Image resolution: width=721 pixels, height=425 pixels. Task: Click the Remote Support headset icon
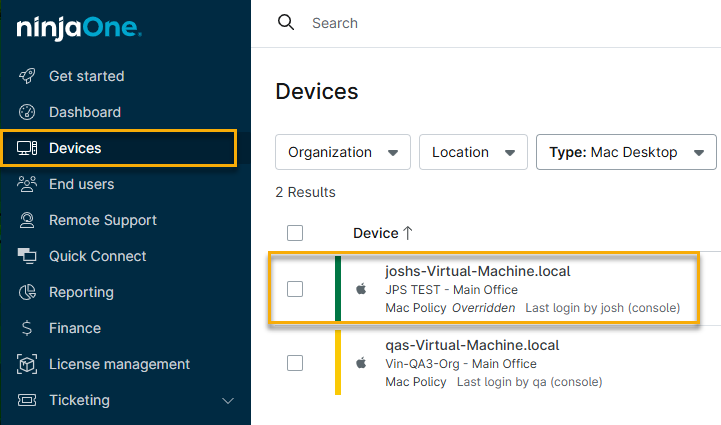(28, 220)
